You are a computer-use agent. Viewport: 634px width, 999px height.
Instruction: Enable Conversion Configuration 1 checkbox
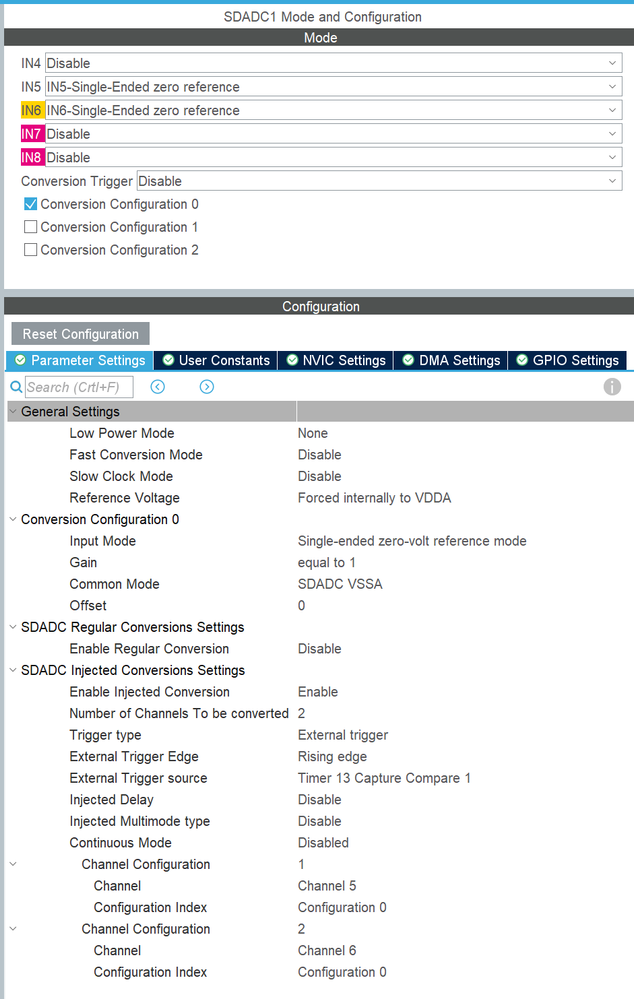point(31,227)
